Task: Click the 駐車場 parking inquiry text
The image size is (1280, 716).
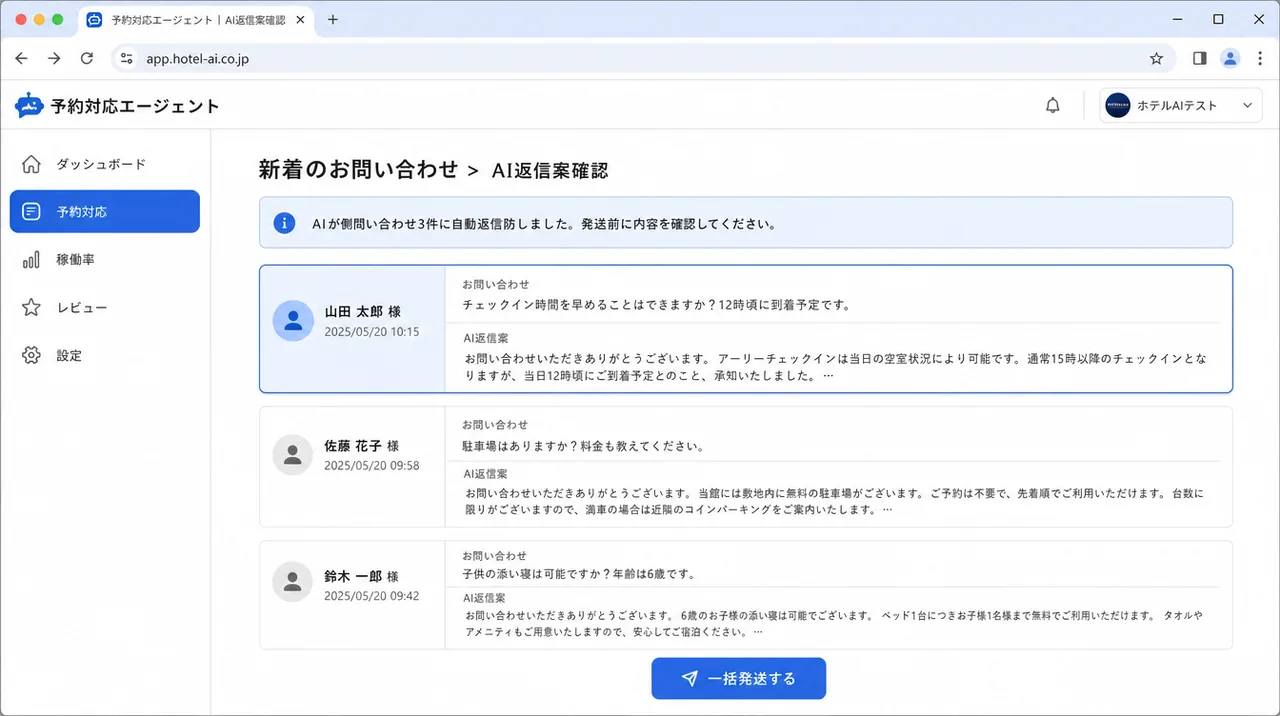Action: click(583, 446)
